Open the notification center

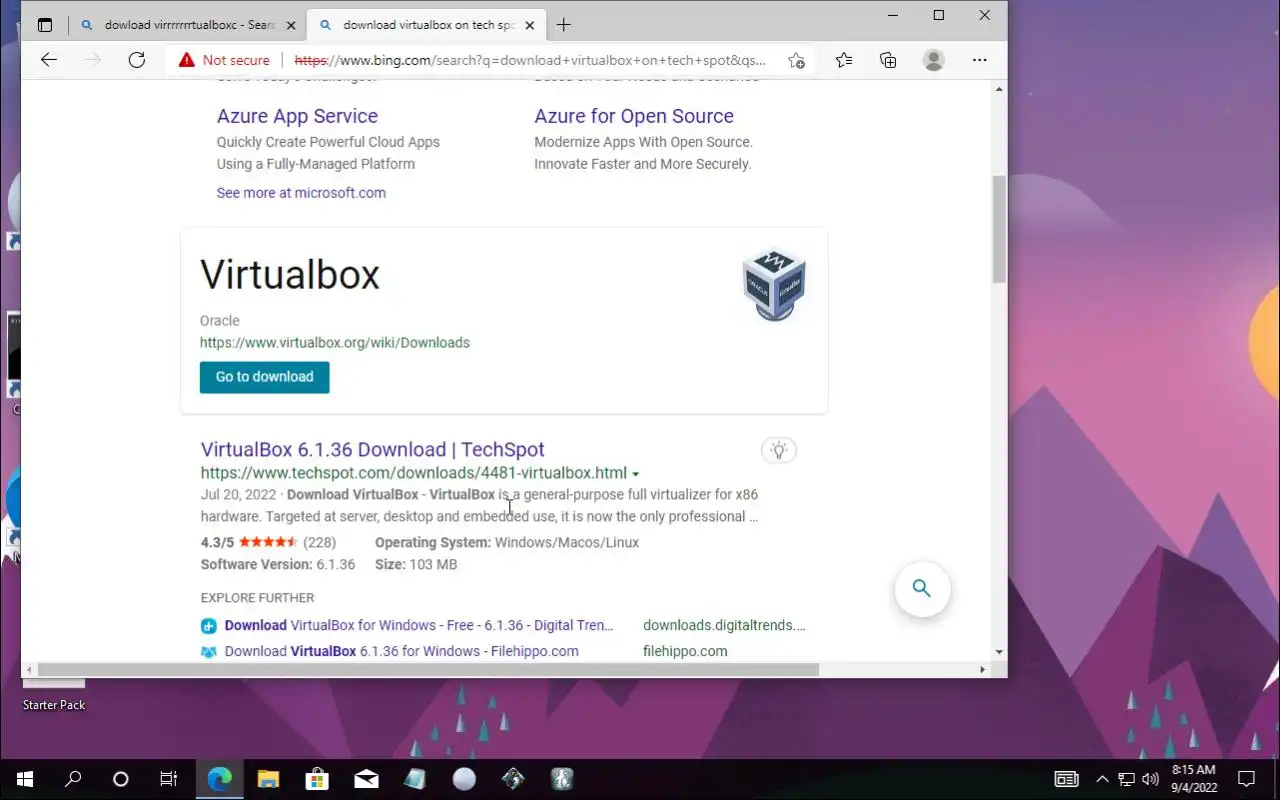(x=1246, y=779)
